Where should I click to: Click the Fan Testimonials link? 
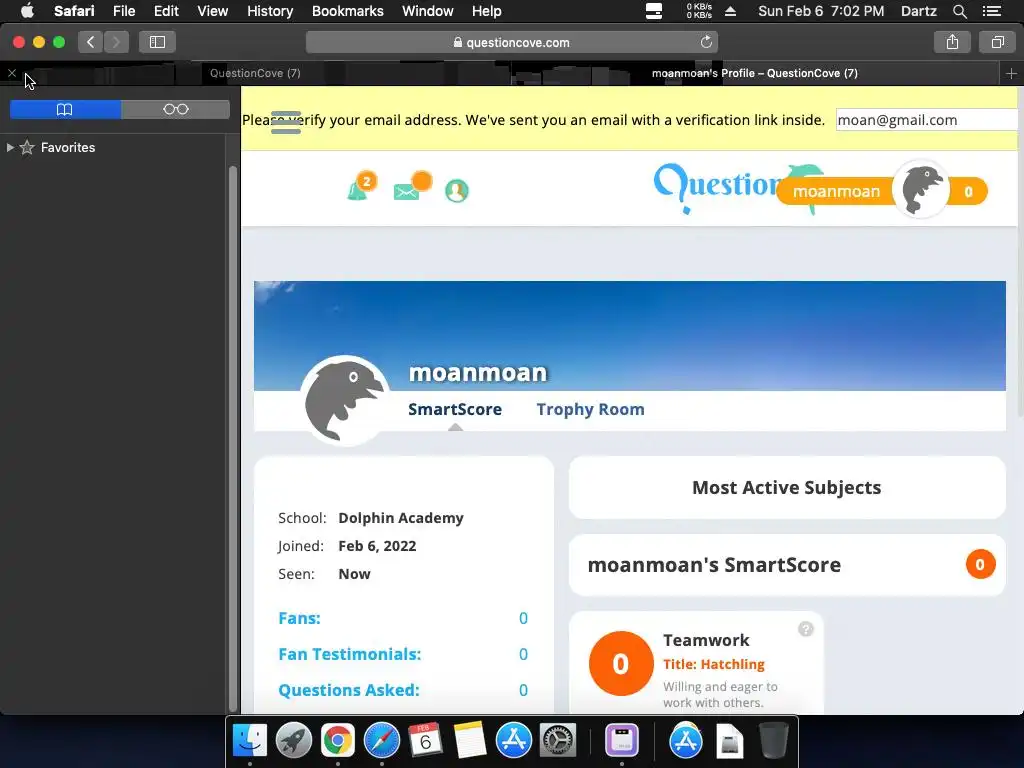[x=349, y=654]
